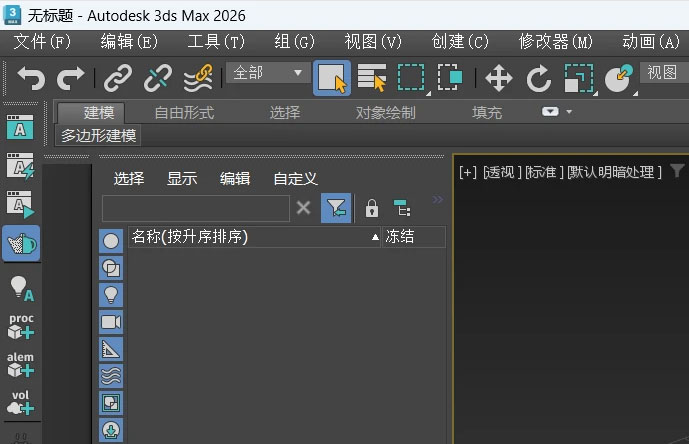
Task: Switch to the 填充 ribbon tab
Action: [487, 113]
